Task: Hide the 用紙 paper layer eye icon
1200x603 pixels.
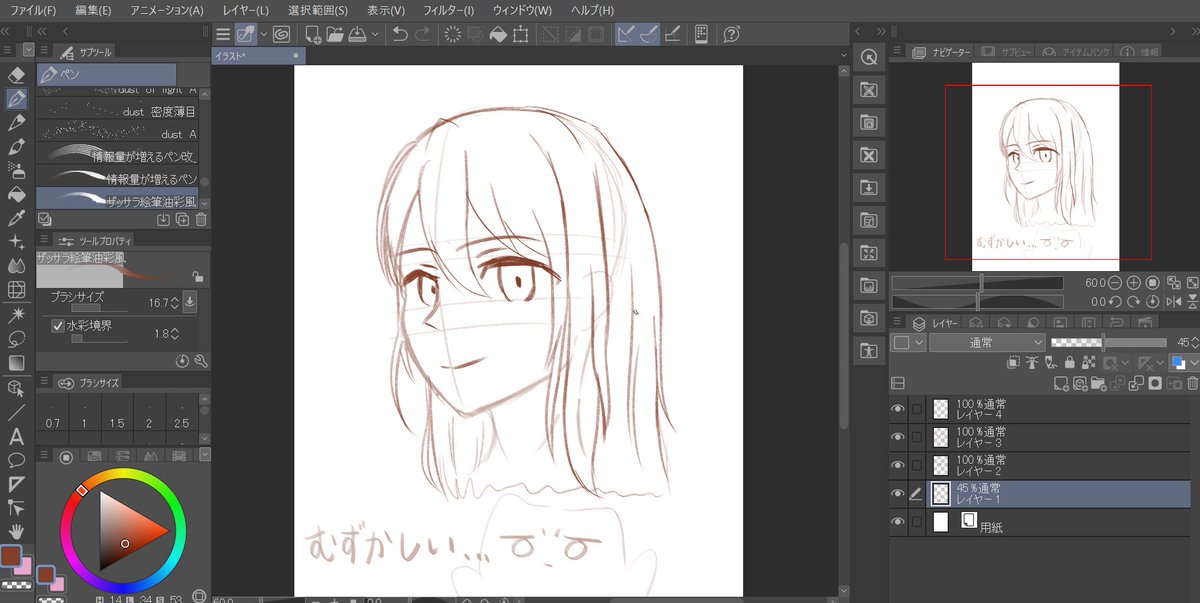Action: point(897,521)
